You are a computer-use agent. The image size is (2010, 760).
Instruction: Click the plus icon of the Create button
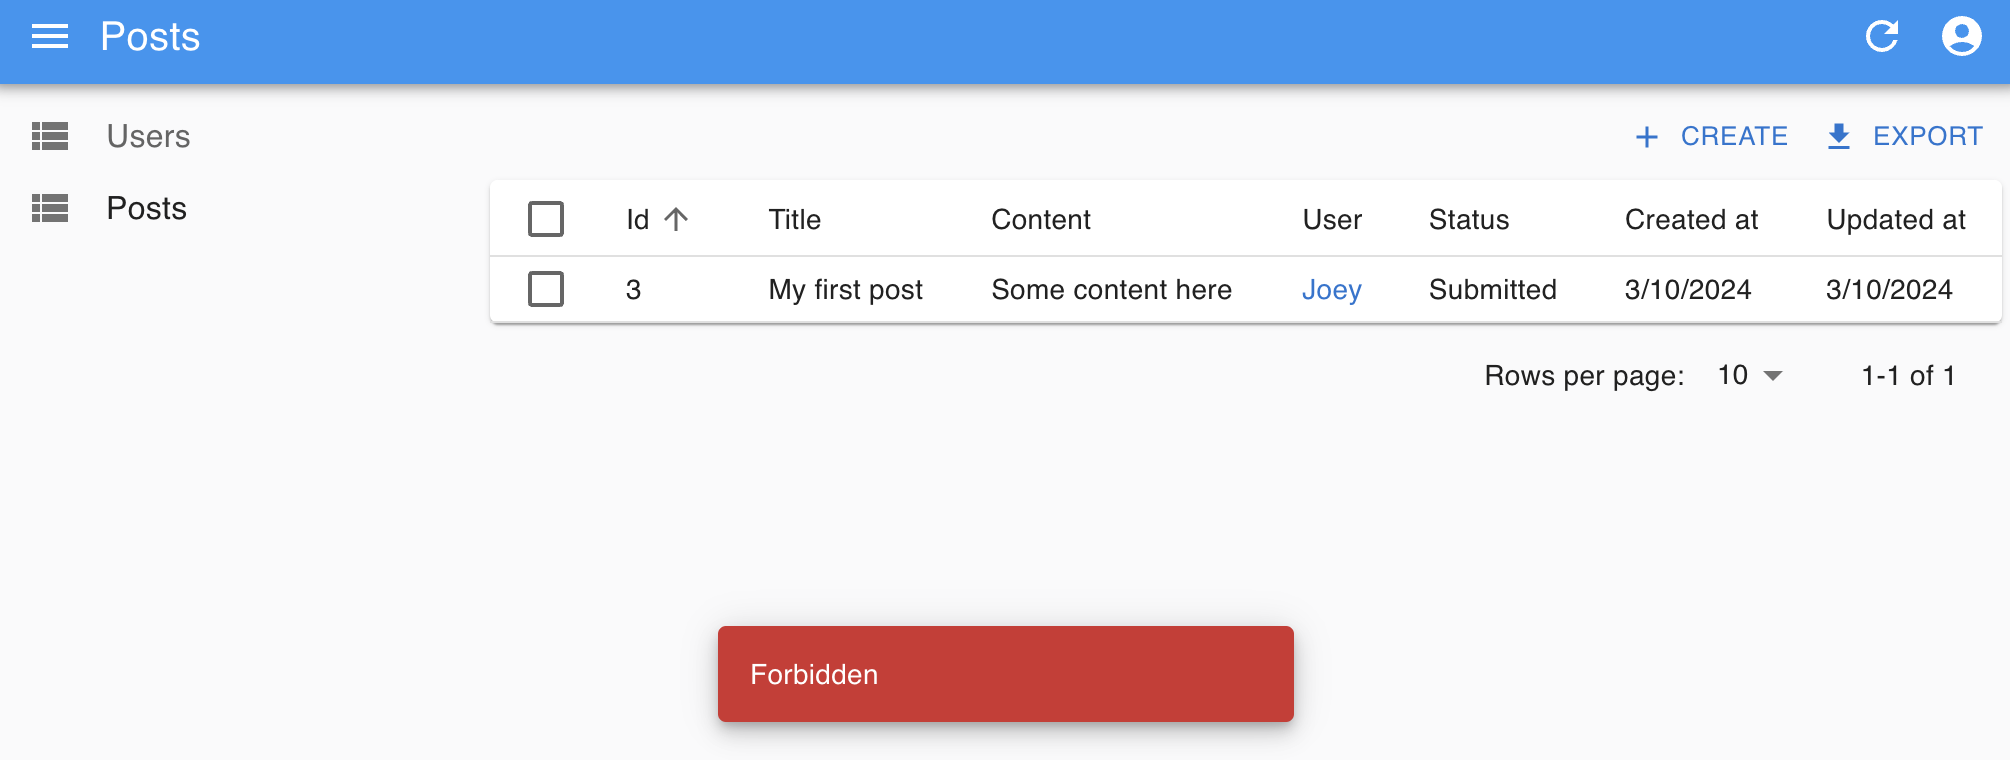[x=1646, y=137]
